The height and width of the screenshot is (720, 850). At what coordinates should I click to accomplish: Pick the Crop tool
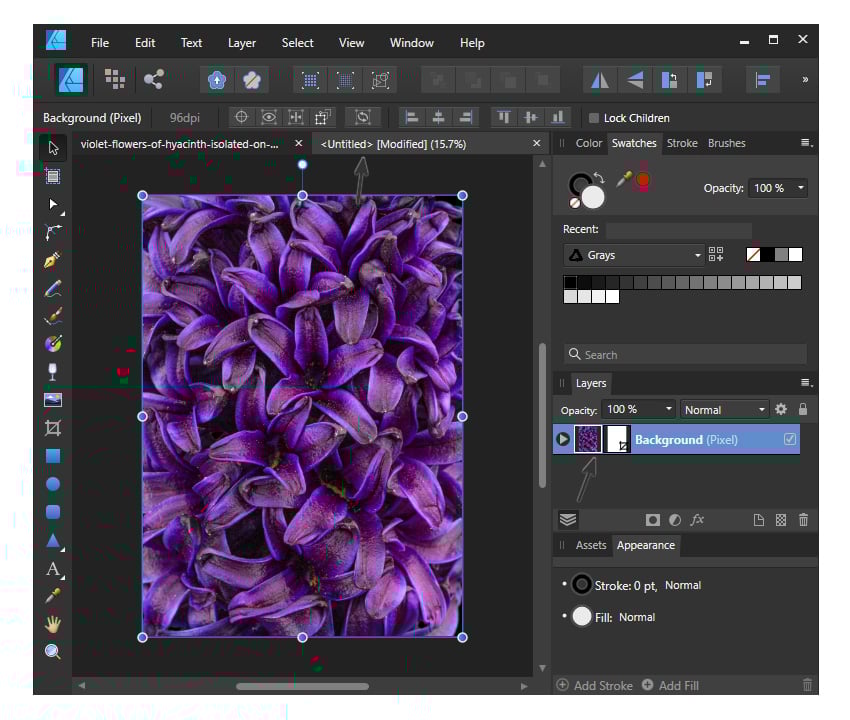pos(53,428)
